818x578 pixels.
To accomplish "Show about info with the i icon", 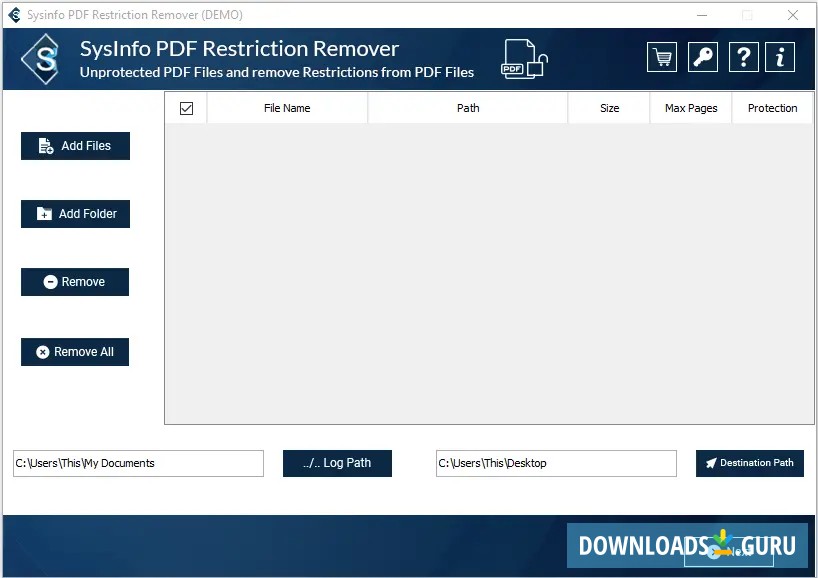I will (x=779, y=57).
